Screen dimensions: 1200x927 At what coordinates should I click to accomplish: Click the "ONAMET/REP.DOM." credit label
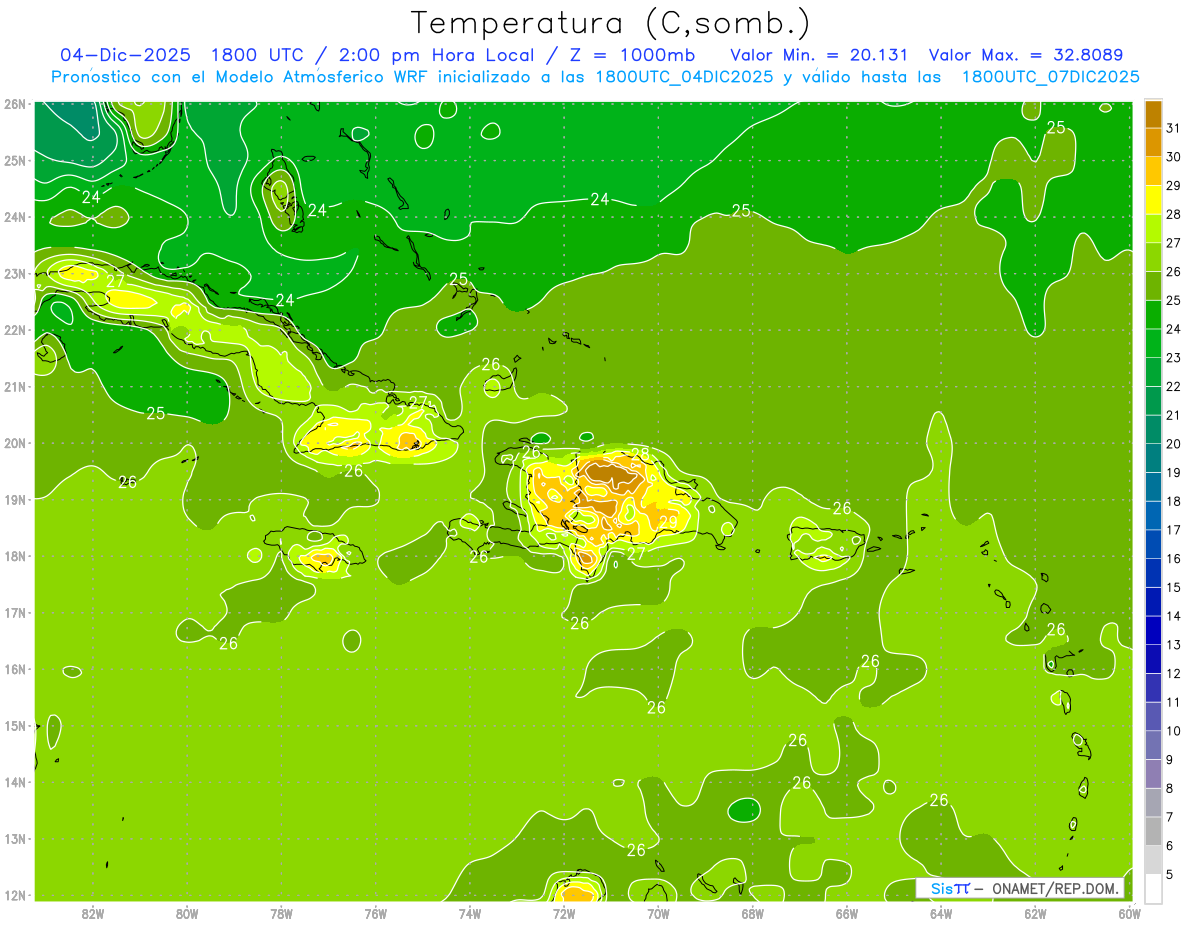point(1055,889)
